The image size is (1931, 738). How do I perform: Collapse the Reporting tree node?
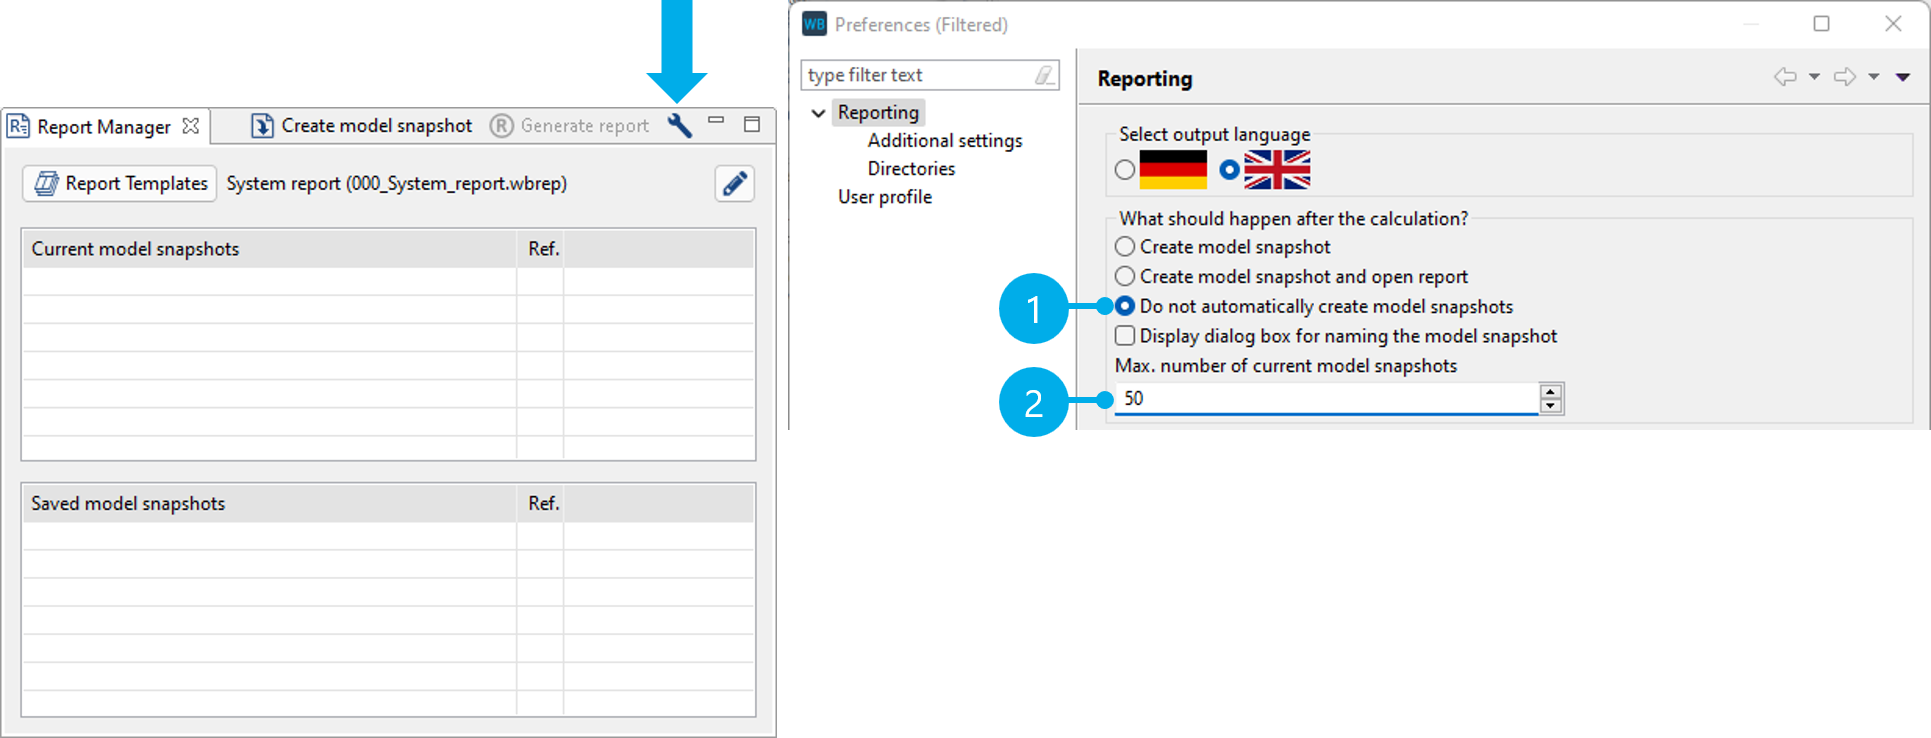tap(818, 113)
